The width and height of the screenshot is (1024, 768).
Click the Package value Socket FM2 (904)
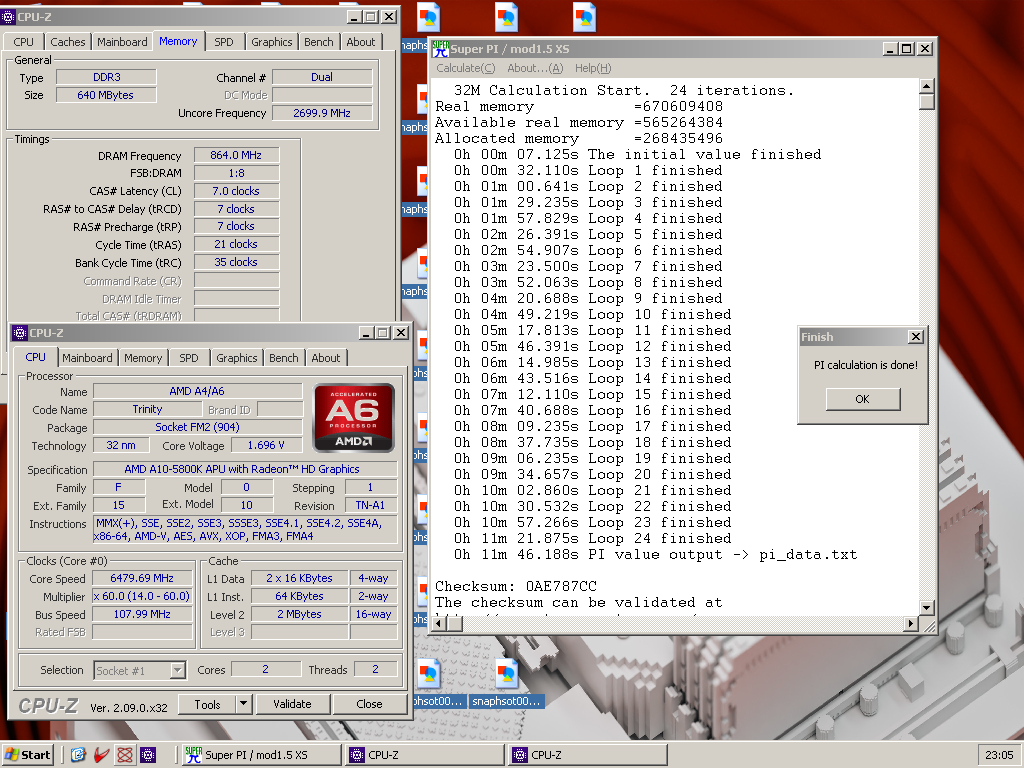click(x=197, y=427)
